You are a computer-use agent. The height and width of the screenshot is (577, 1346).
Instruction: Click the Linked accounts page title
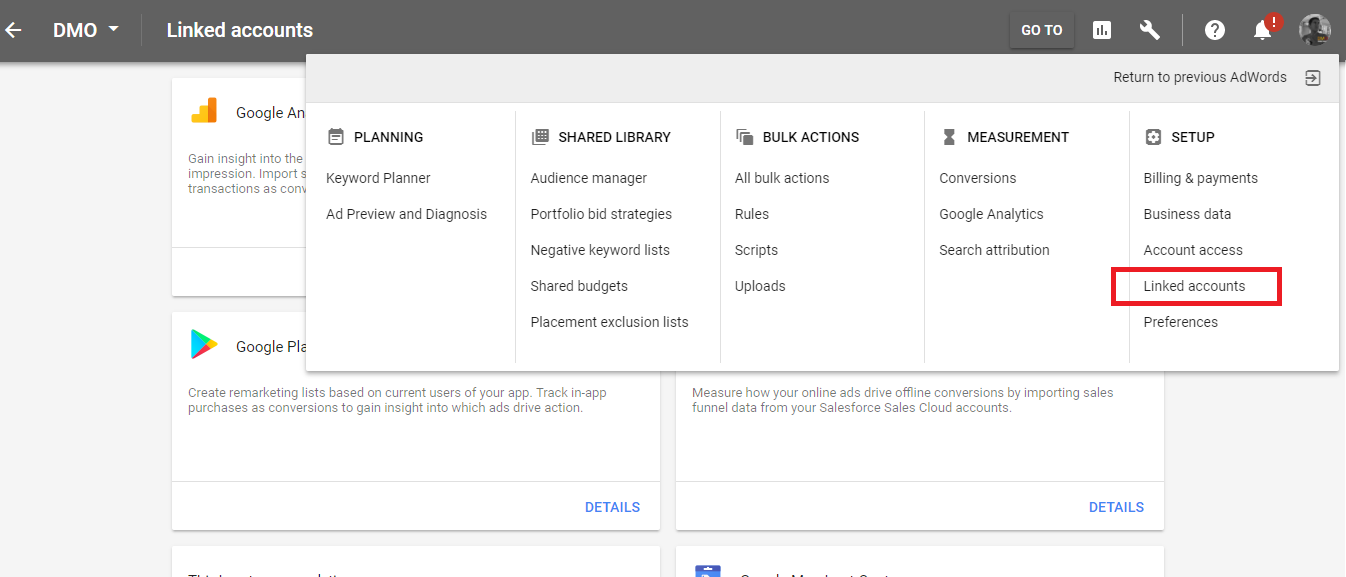[240, 30]
